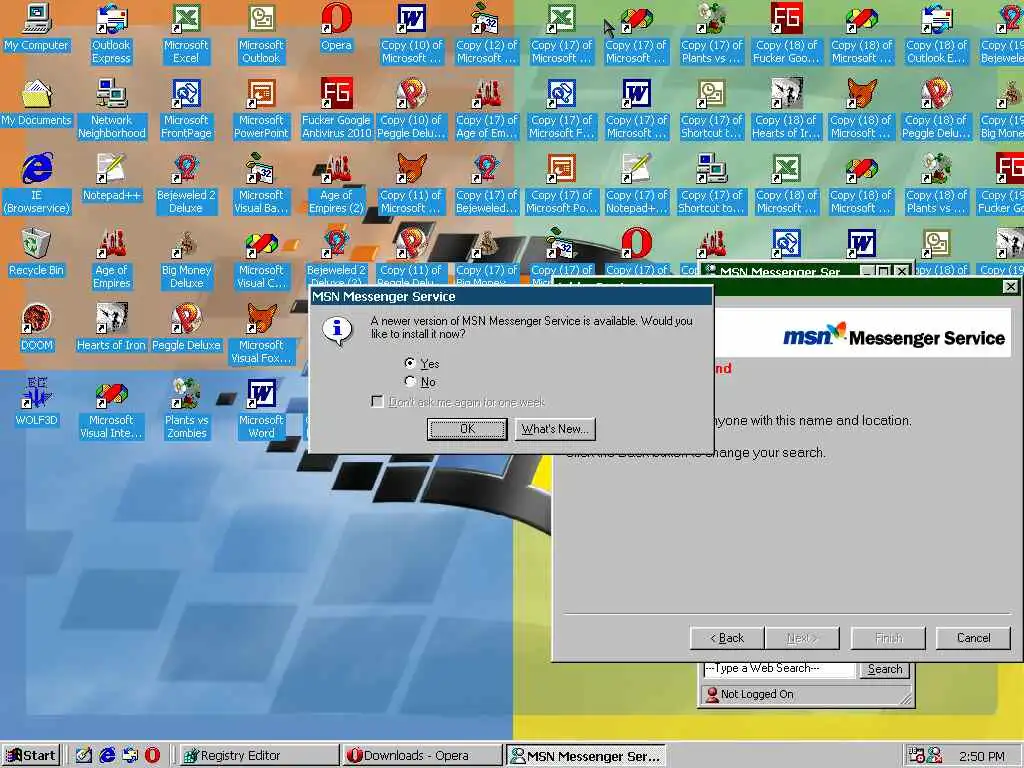
Task: Select the Microsoft Visual Inte... shortcut
Action: pos(111,409)
